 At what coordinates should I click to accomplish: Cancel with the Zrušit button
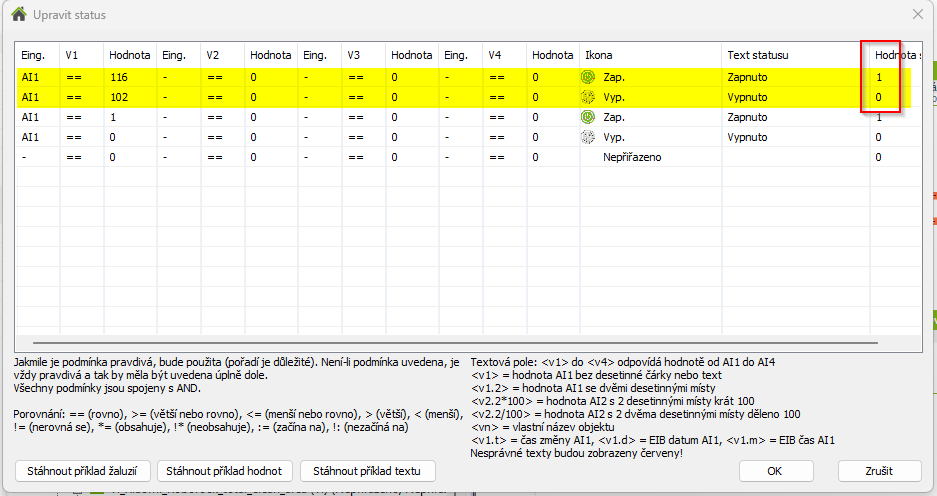[879, 471]
